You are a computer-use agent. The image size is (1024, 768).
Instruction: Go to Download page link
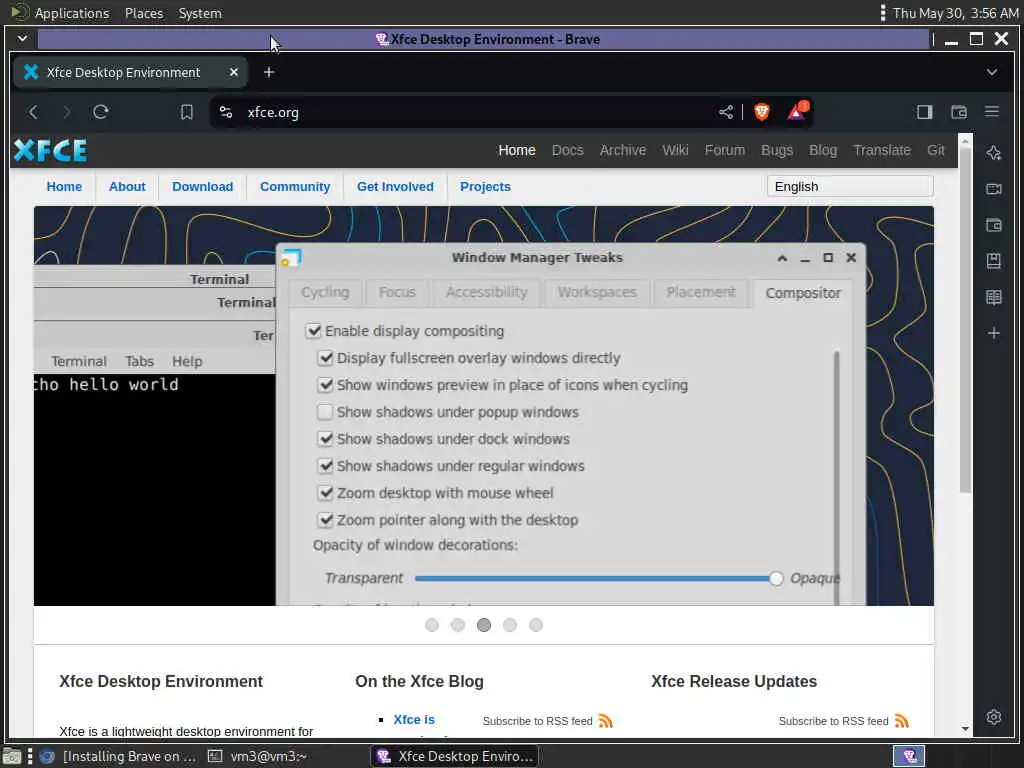202,187
